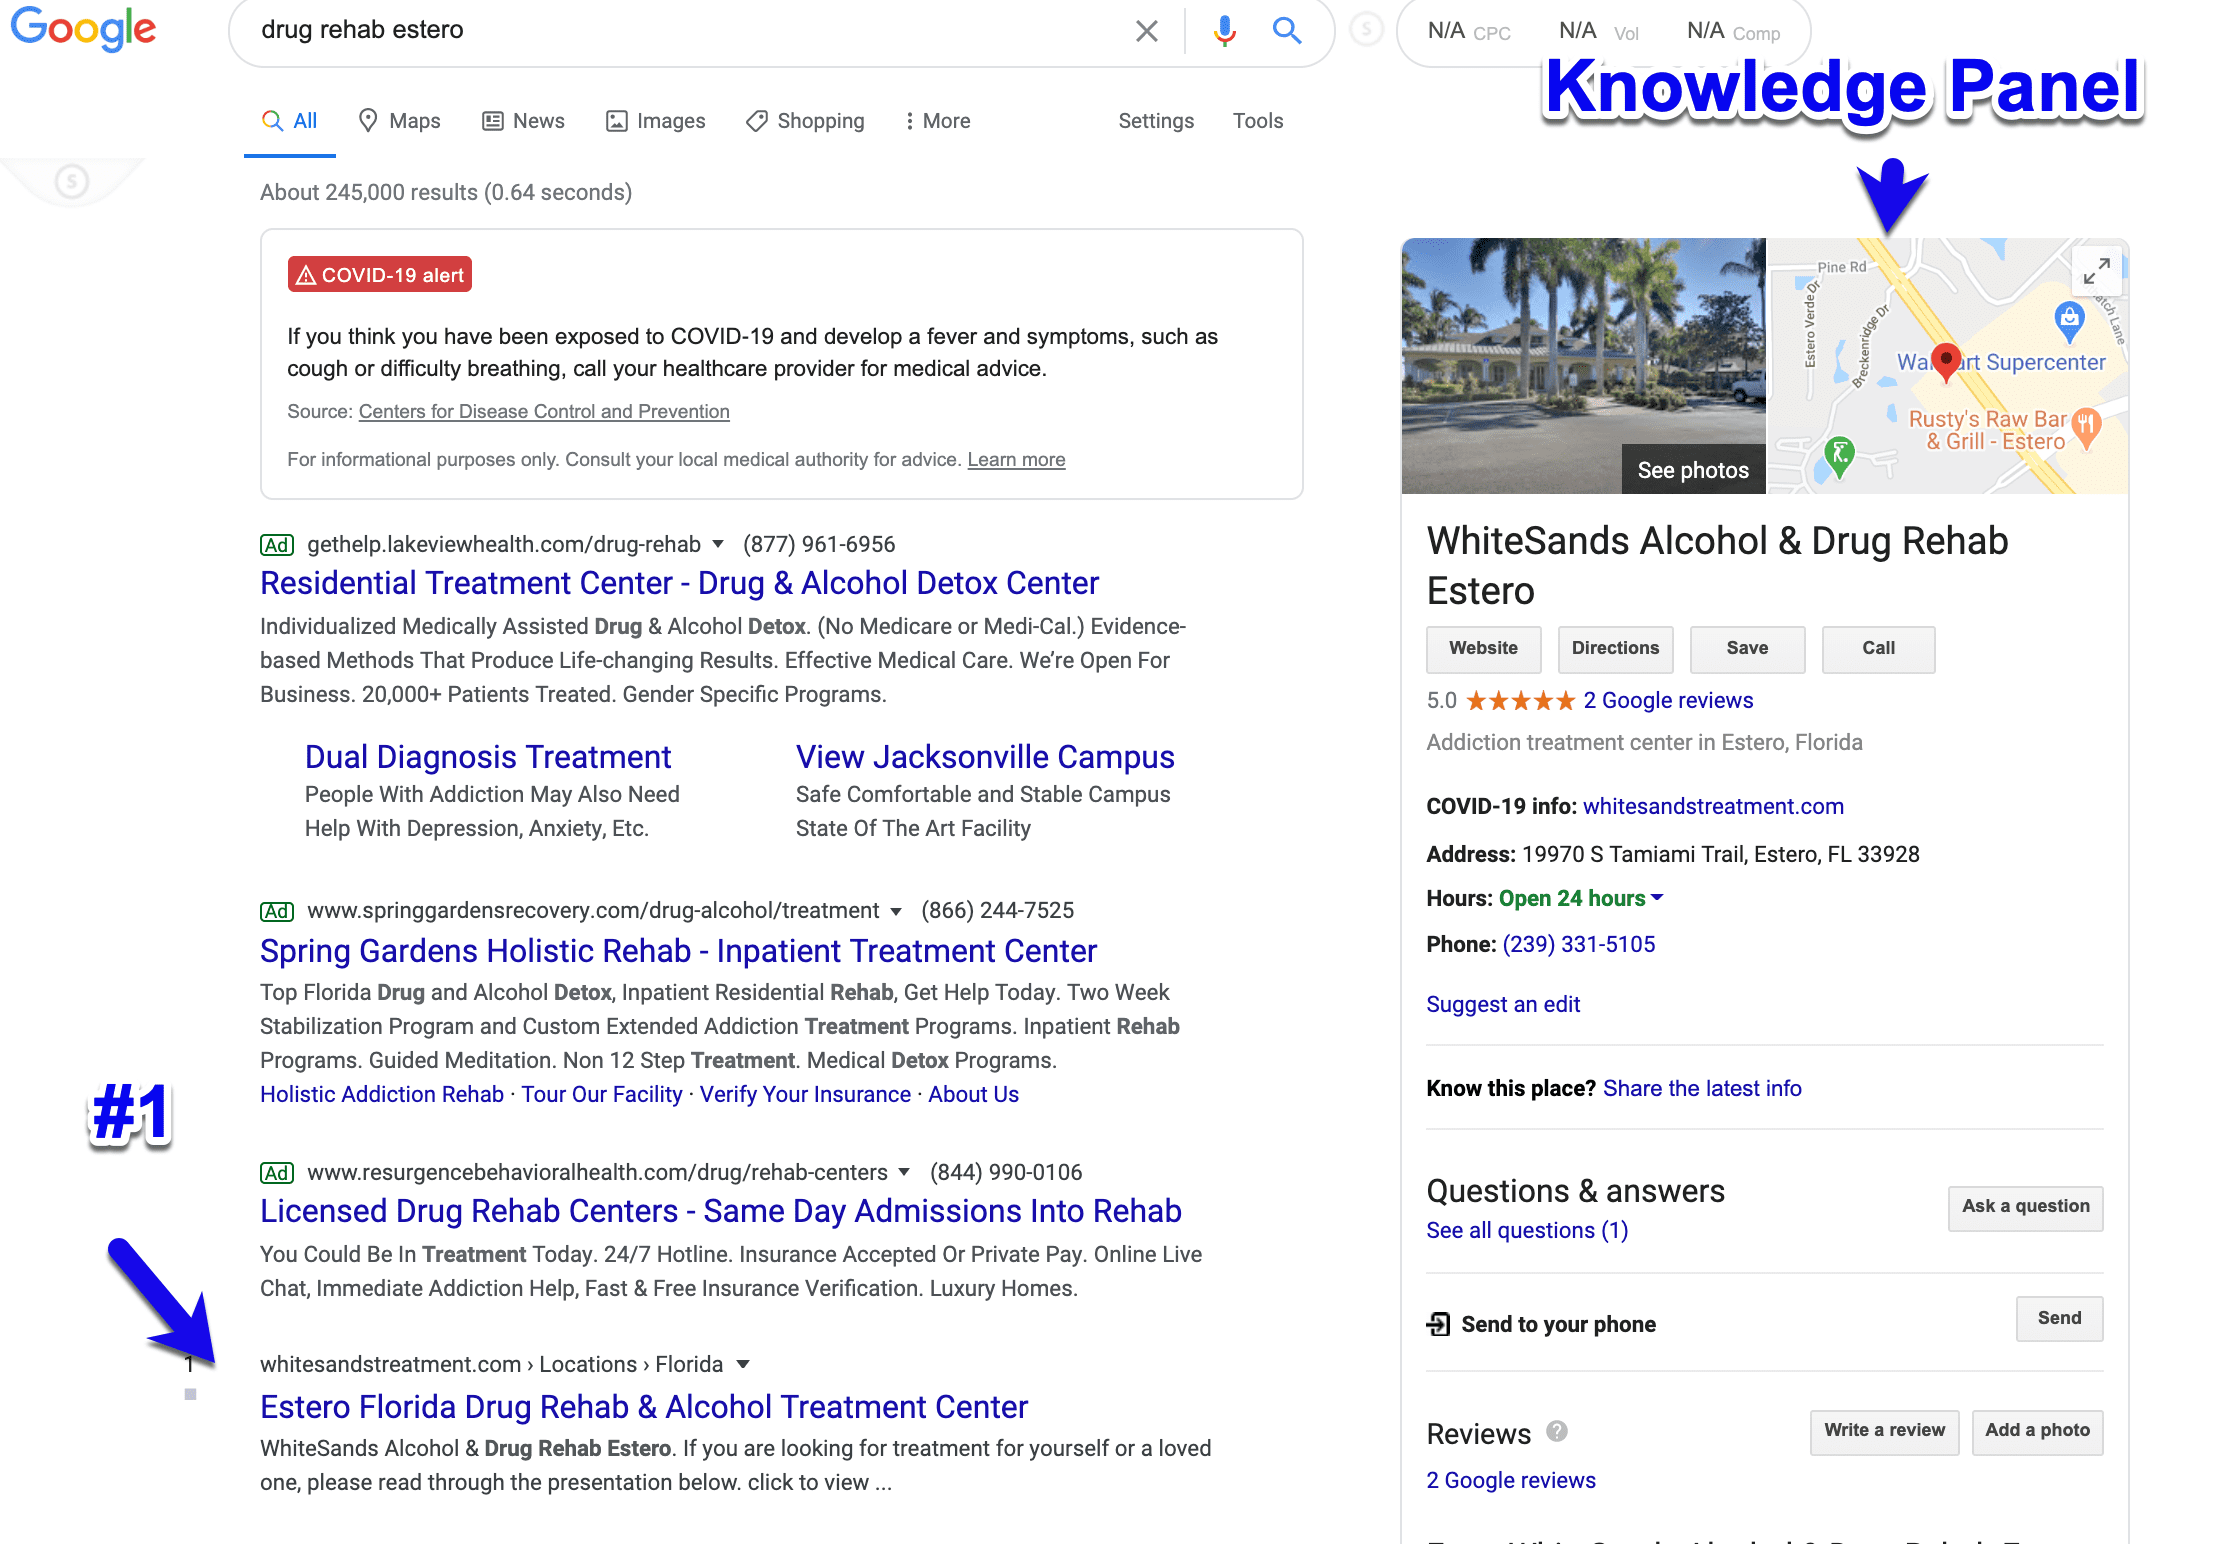Click the COVID-19 alert warning triangle icon

[306, 274]
